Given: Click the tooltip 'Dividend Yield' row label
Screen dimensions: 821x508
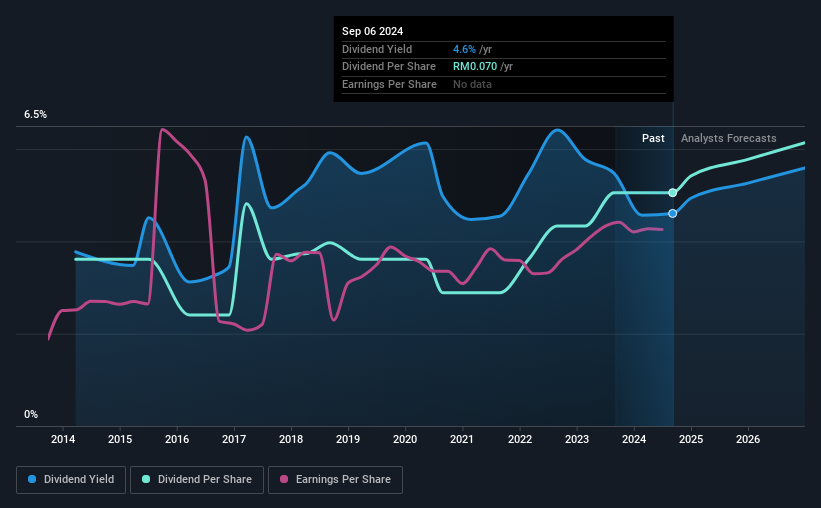Looking at the screenshot, I should [x=377, y=49].
